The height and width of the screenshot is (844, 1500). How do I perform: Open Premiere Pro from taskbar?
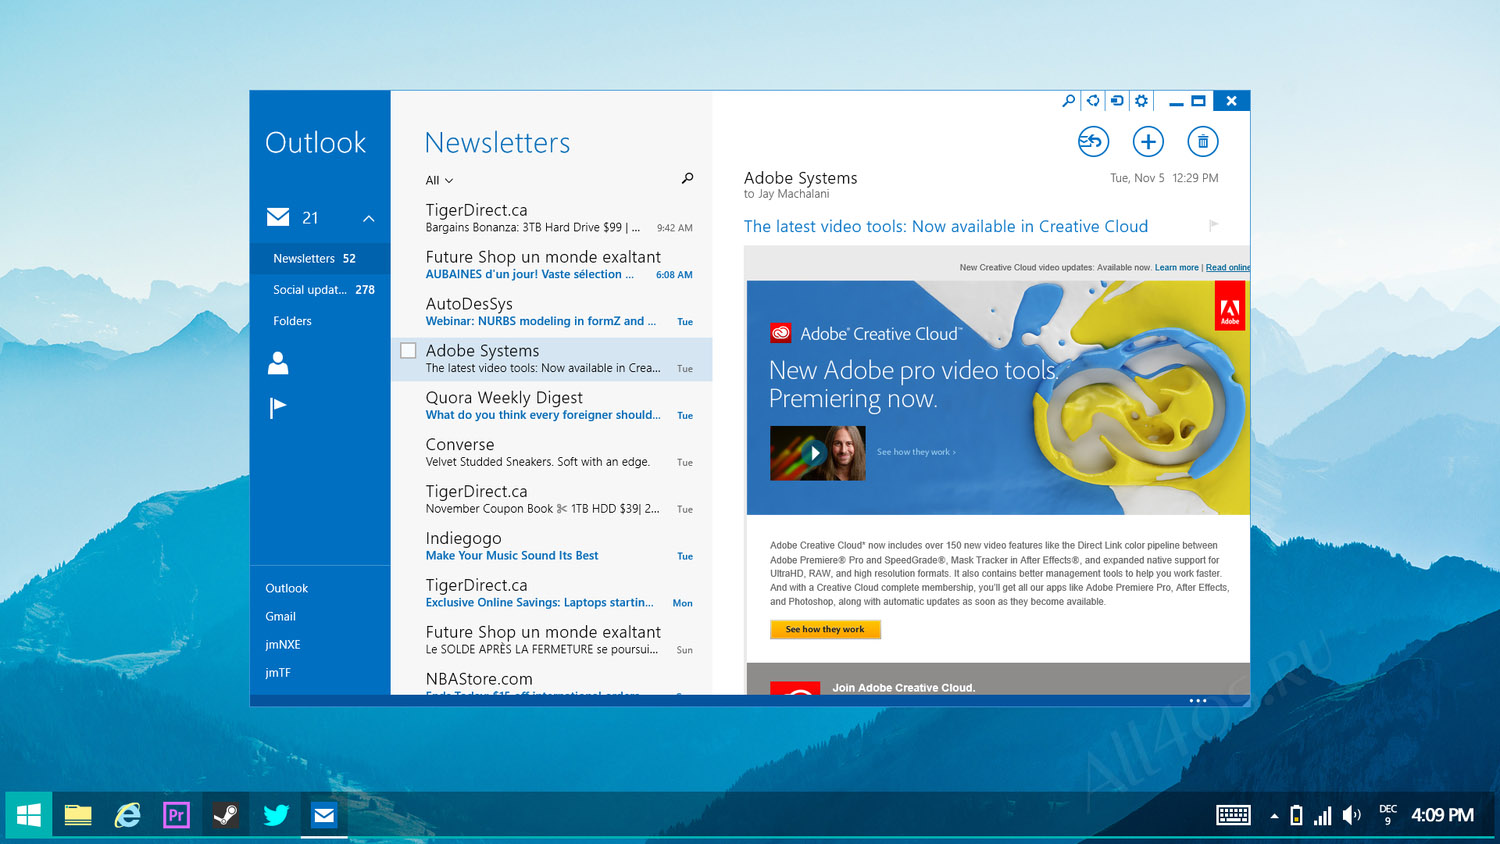[x=176, y=815]
